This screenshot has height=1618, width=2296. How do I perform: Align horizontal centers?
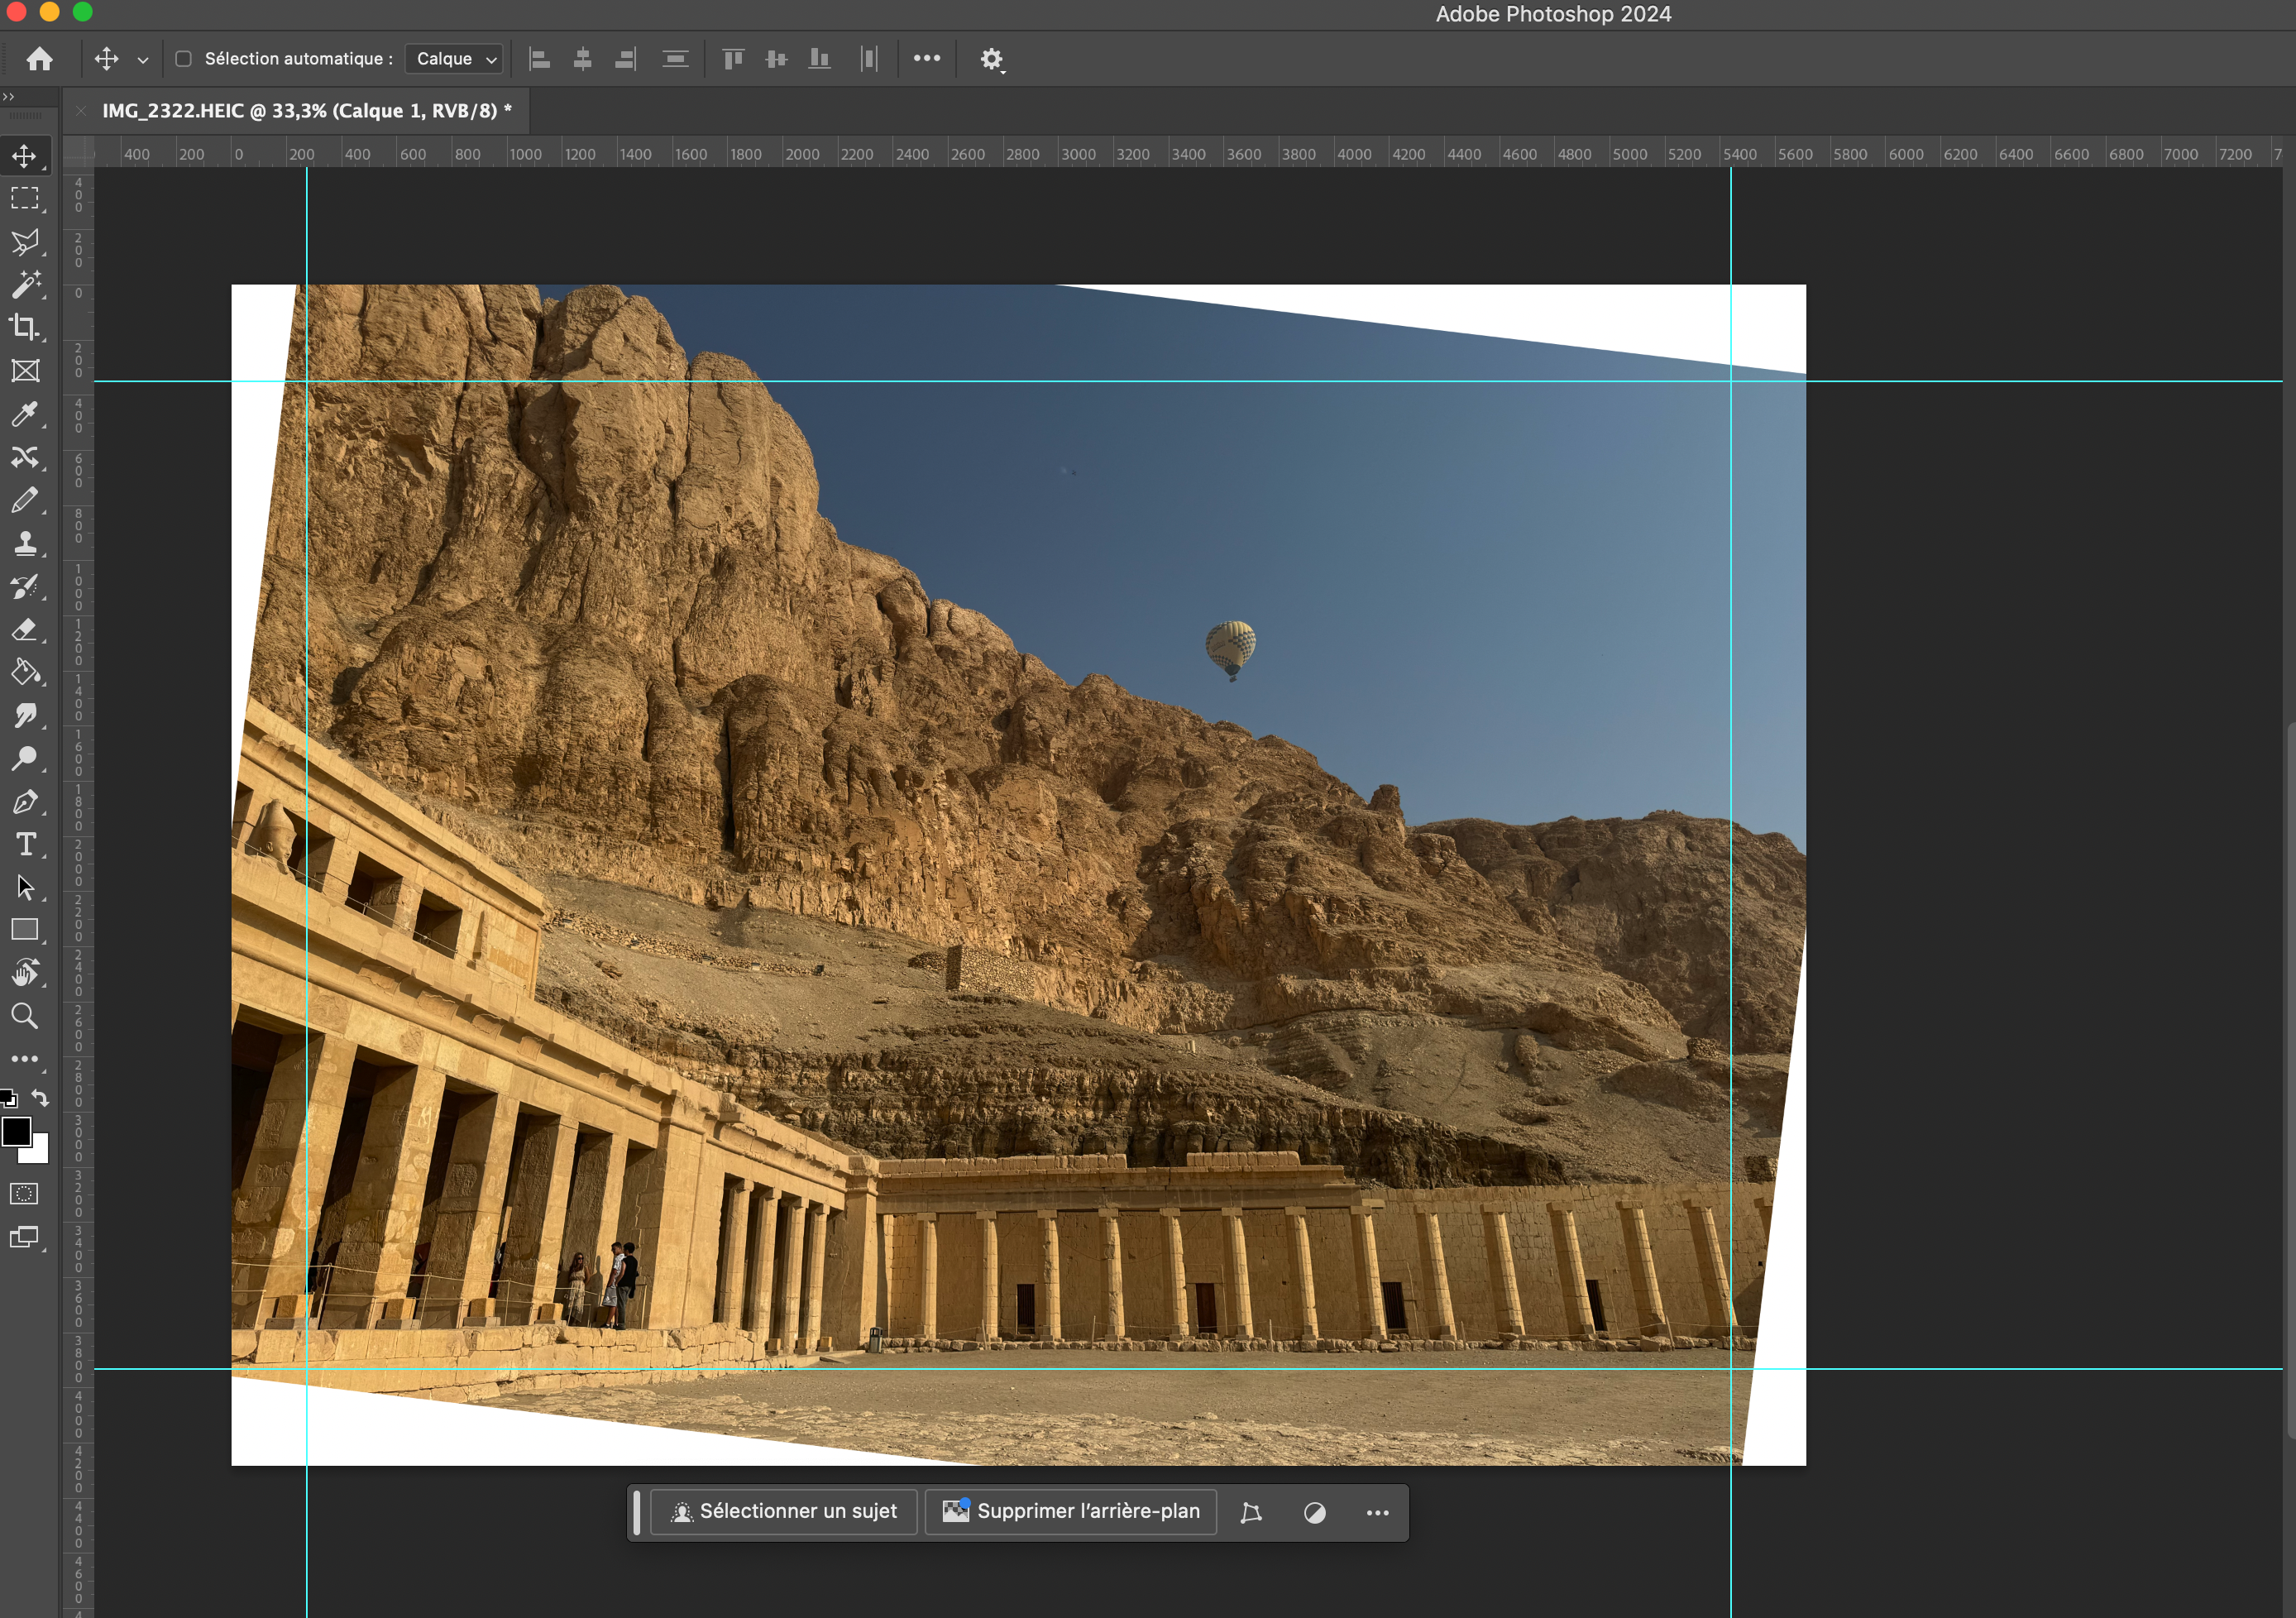click(583, 59)
